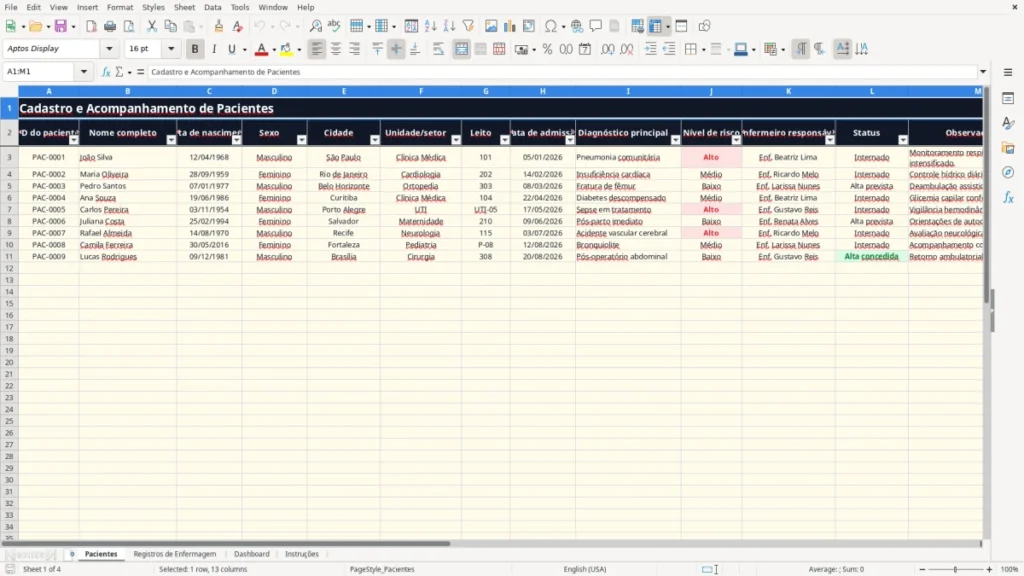Switch to the Dashboard sheet tab
This screenshot has height=576, width=1024.
(251, 554)
